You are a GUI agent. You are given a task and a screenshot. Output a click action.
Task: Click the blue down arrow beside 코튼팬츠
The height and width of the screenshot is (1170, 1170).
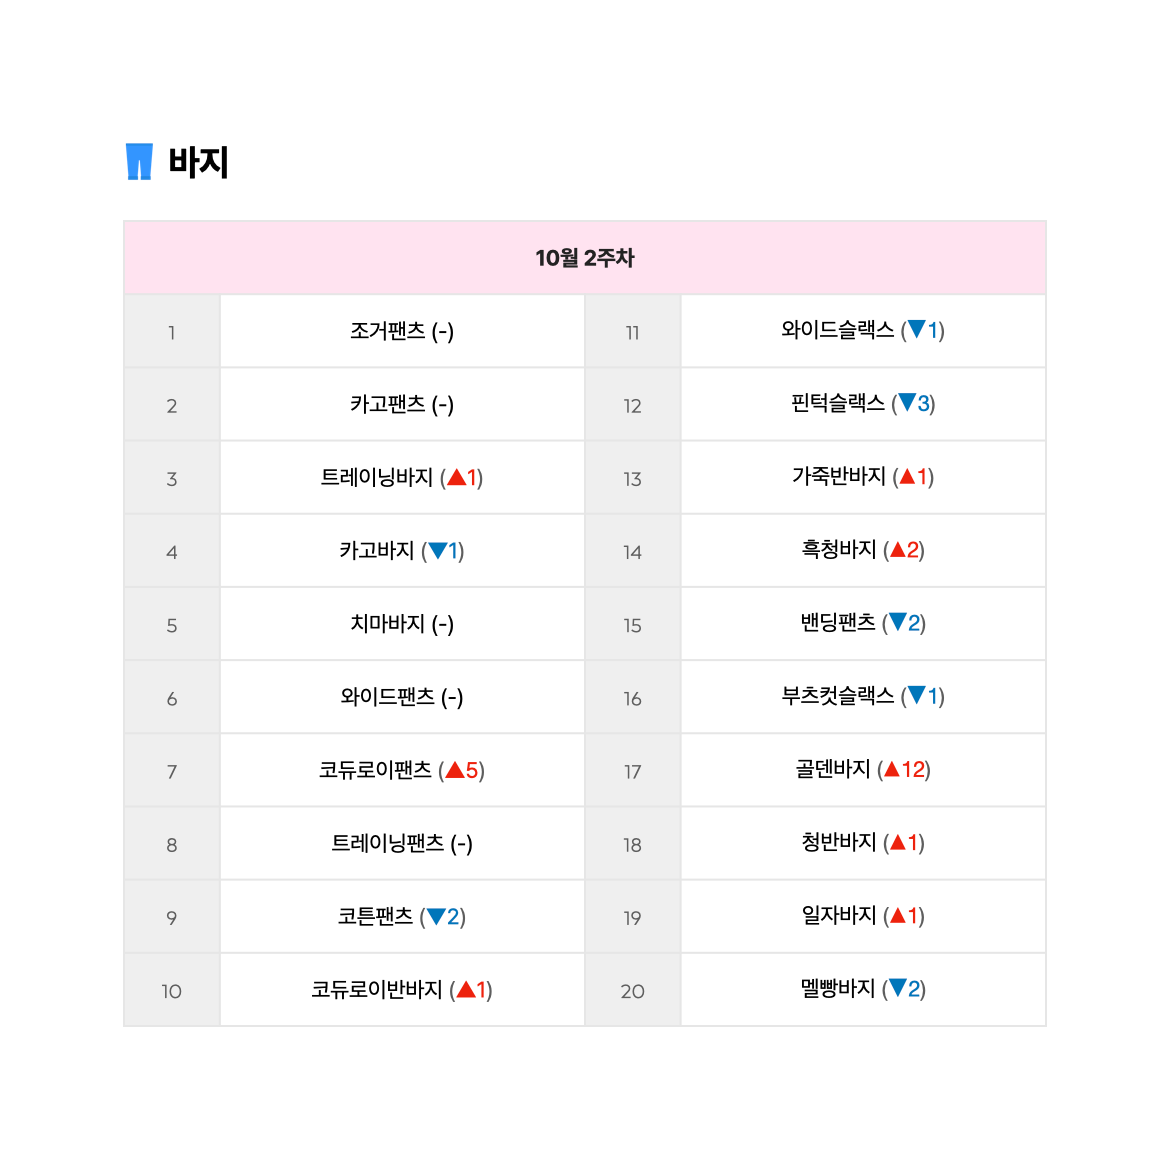pyautogui.click(x=436, y=916)
